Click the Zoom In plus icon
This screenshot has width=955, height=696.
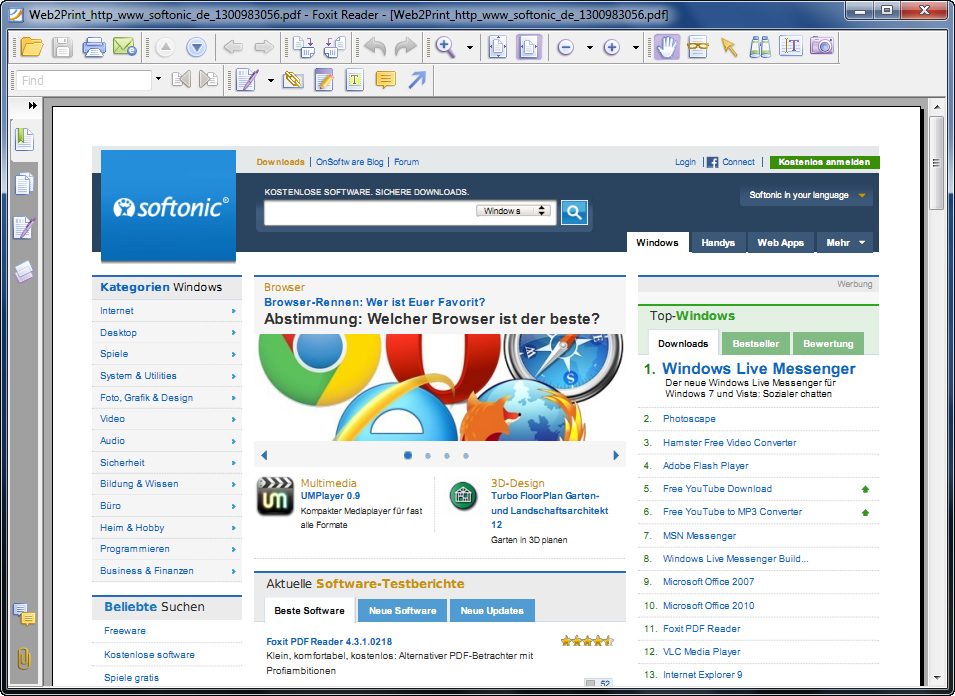coord(611,47)
